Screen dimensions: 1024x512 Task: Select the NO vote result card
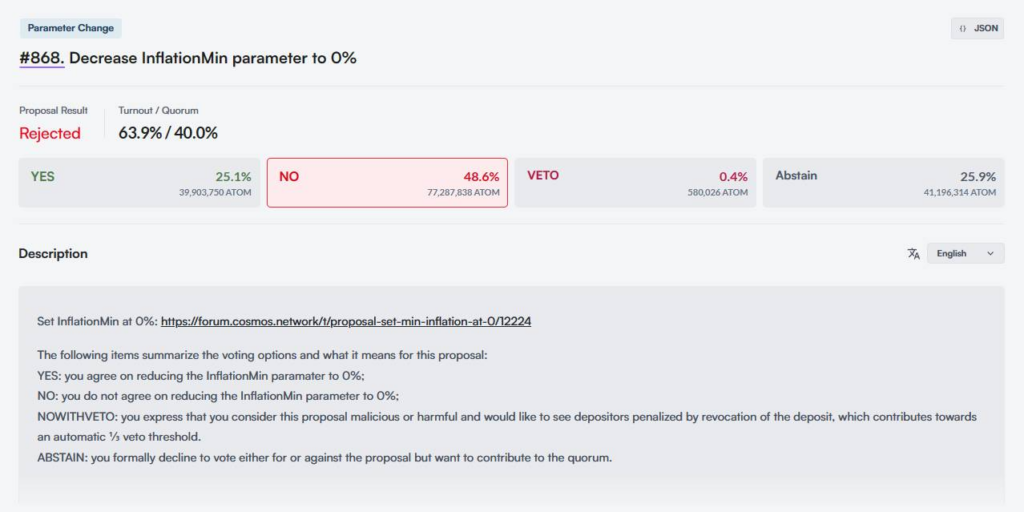tap(387, 183)
